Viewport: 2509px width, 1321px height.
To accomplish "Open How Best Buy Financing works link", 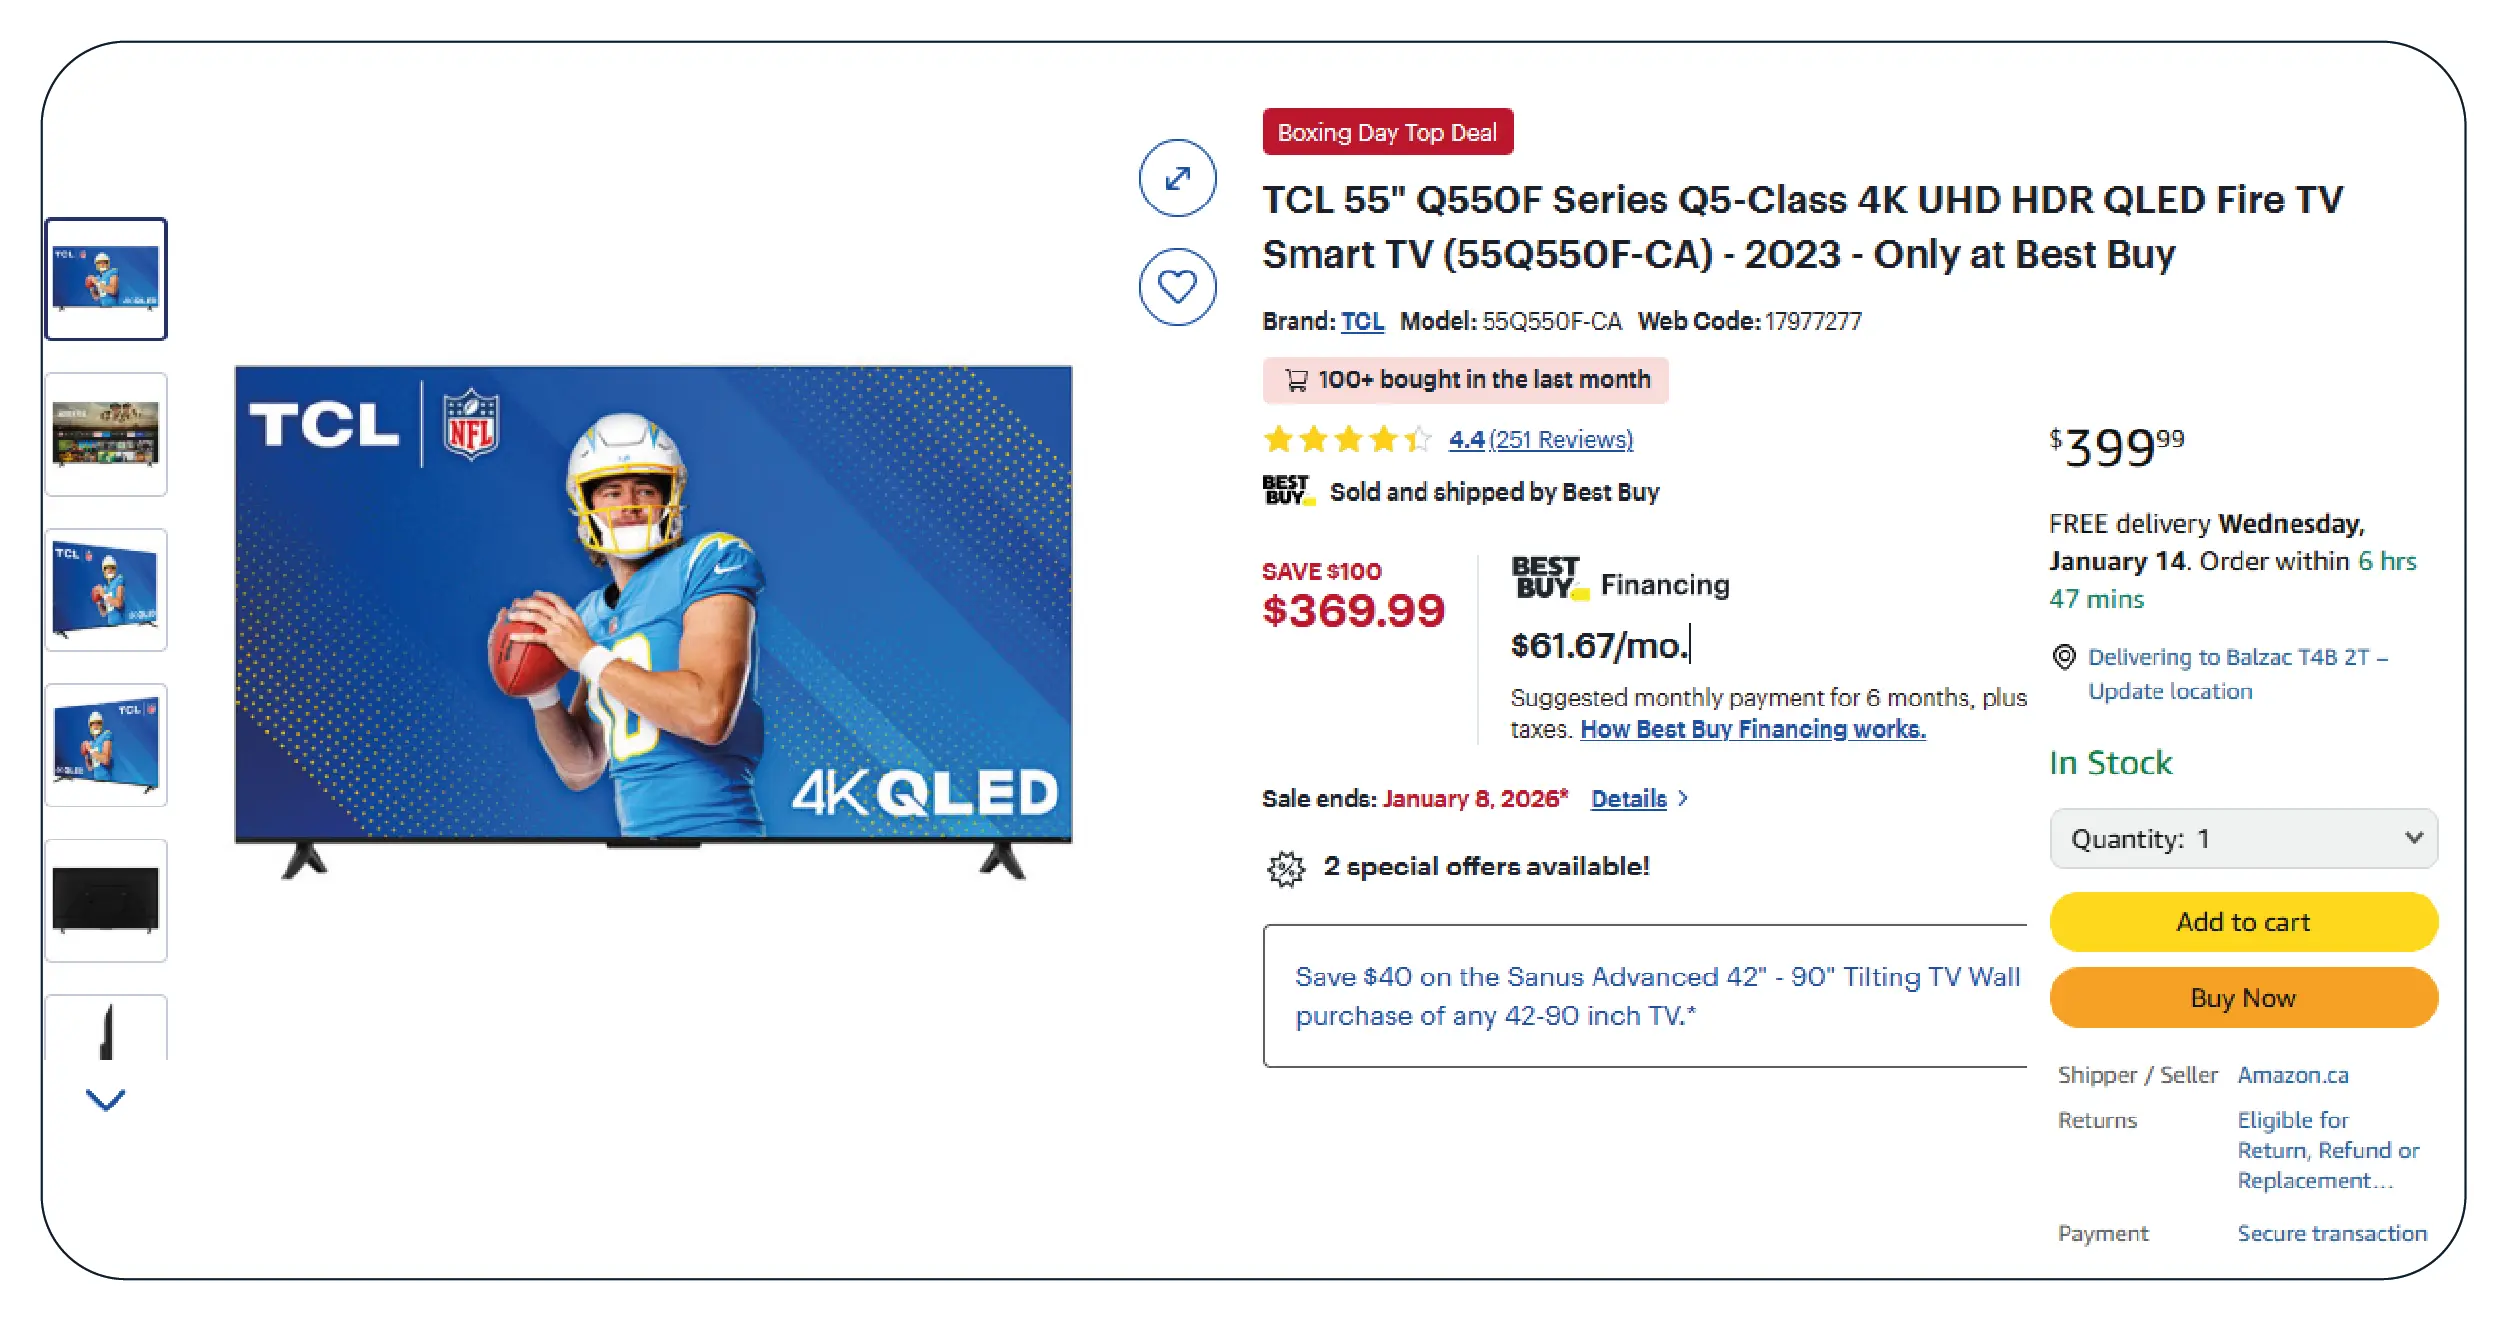I will click(x=1752, y=729).
